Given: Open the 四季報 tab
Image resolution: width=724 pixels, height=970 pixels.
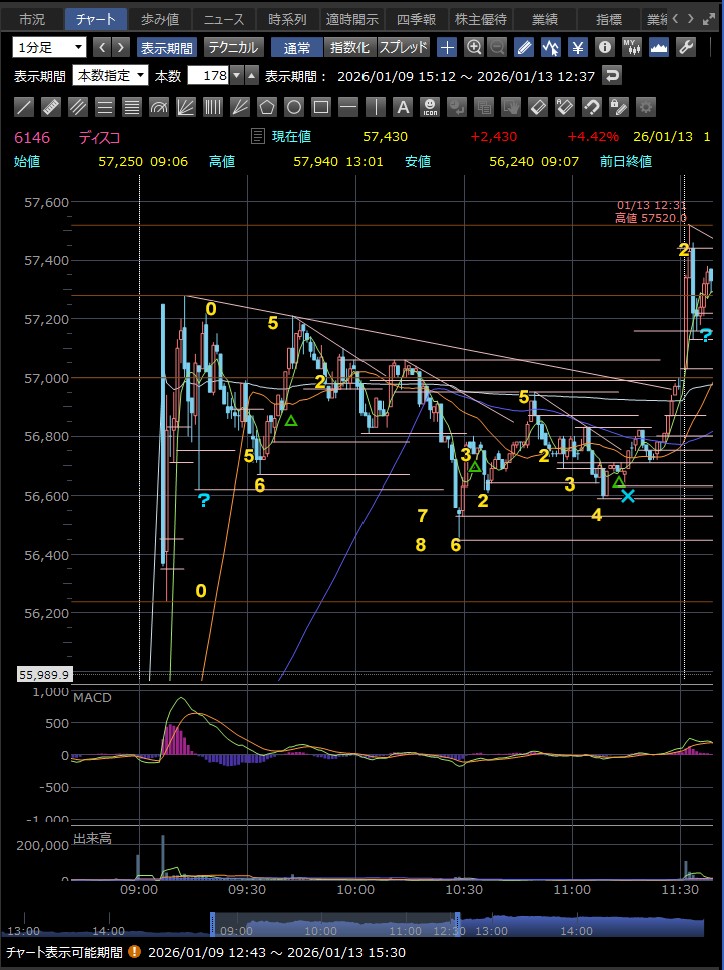Looking at the screenshot, I should (414, 19).
